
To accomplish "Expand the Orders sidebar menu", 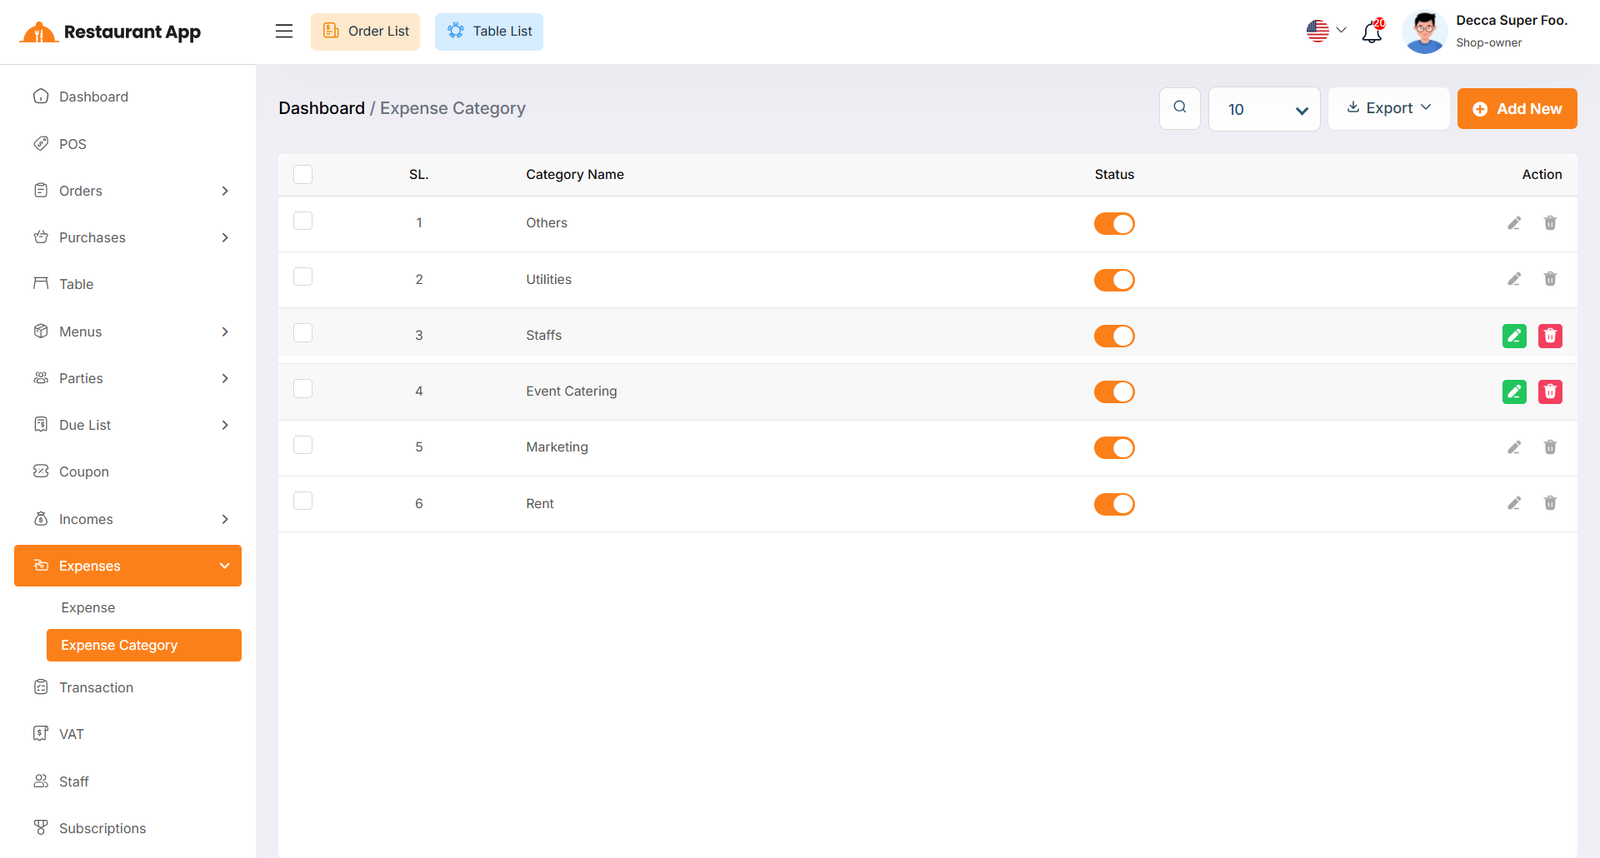I will point(128,191).
